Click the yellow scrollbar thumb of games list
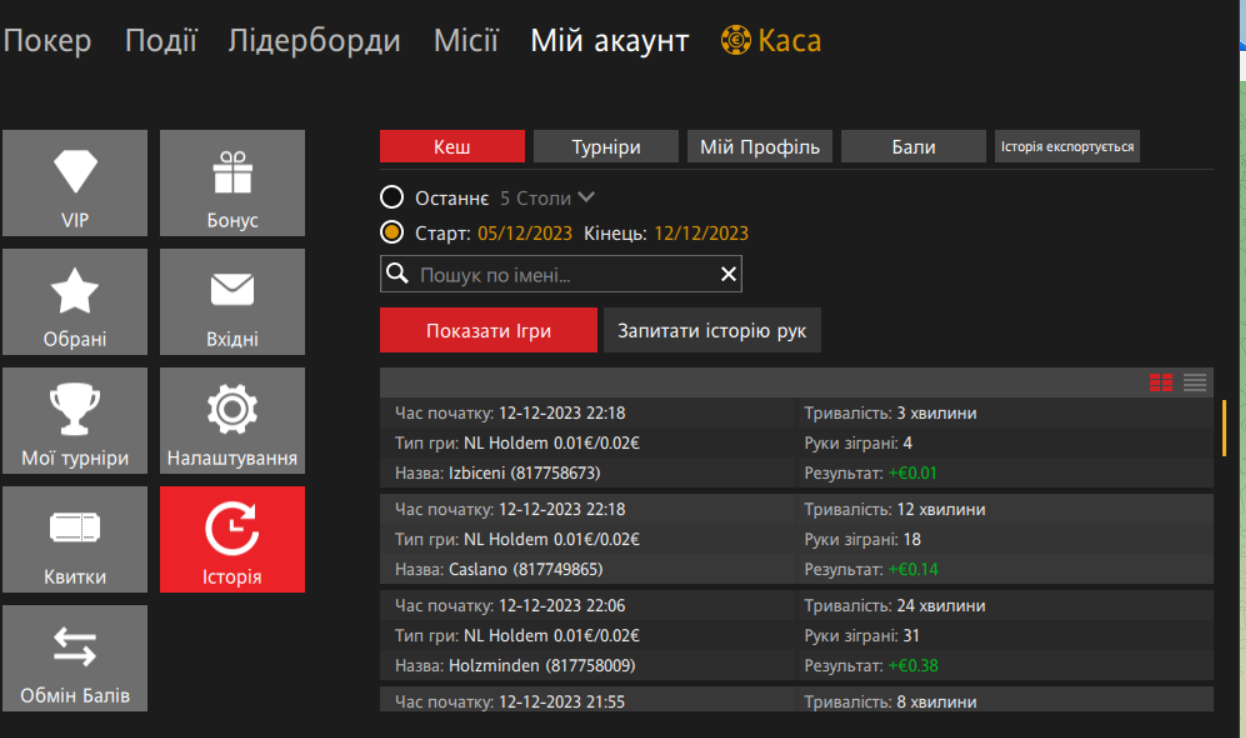The width and height of the screenshot is (1246, 738). point(1224,428)
